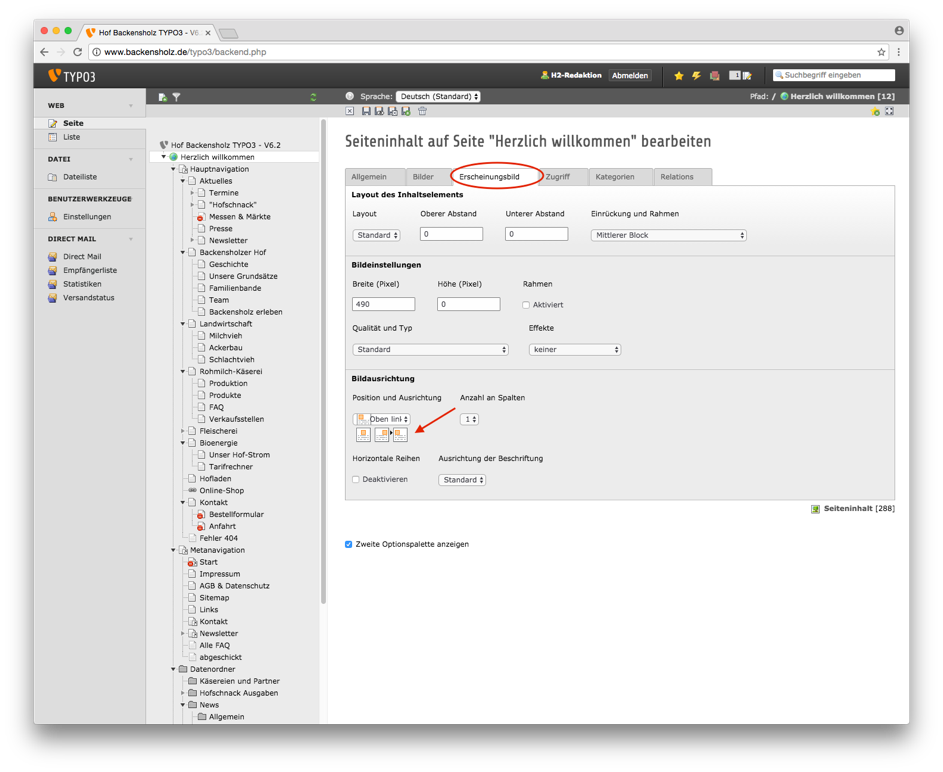Click the Breite (Pixel) input field
Viewport: 943px width, 772px height.
(383, 304)
